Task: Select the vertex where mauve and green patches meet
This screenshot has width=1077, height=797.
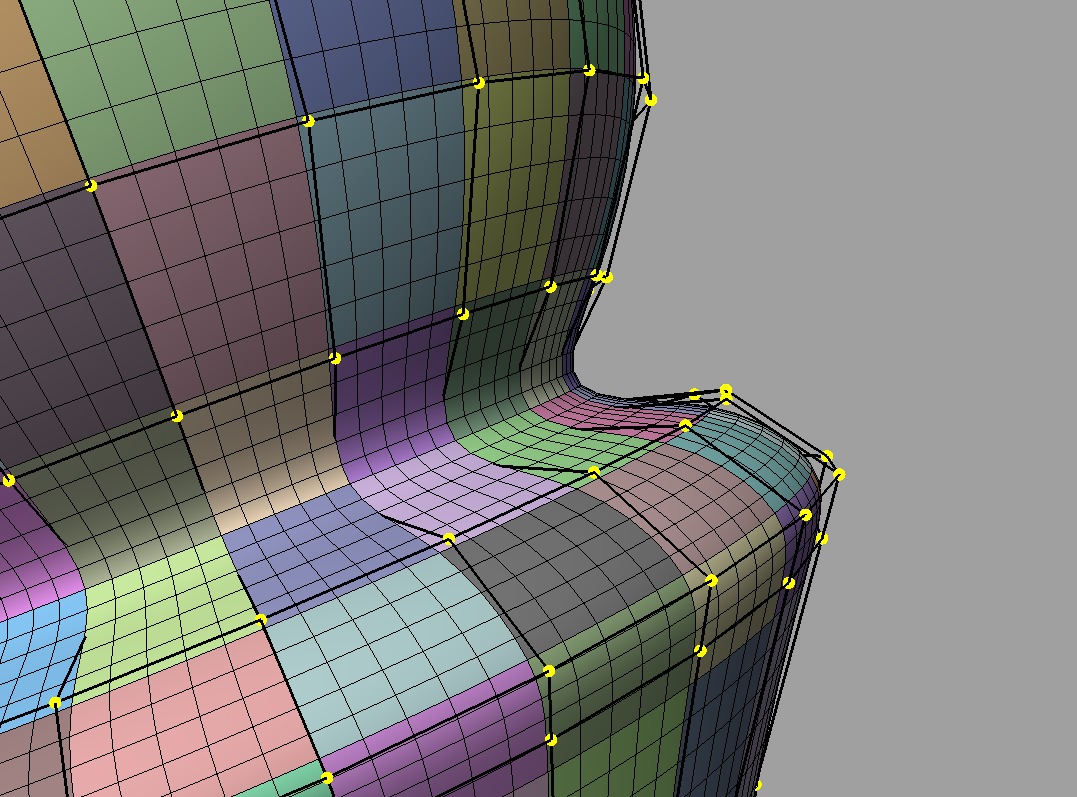Action: 91,185
